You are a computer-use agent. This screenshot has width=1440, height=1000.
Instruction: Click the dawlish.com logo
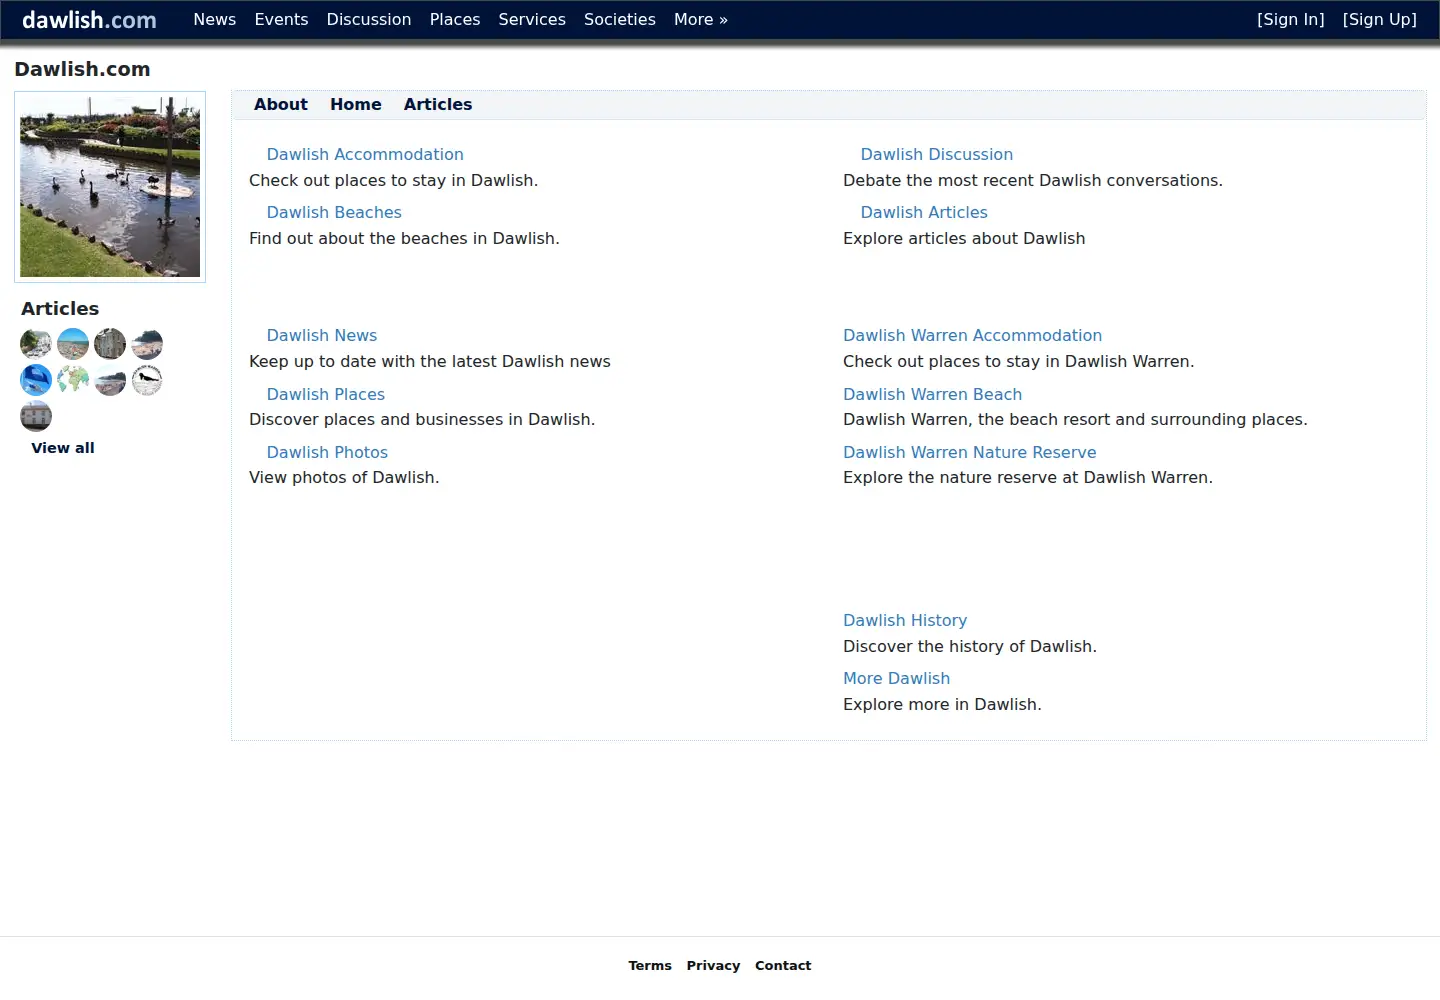[89, 19]
